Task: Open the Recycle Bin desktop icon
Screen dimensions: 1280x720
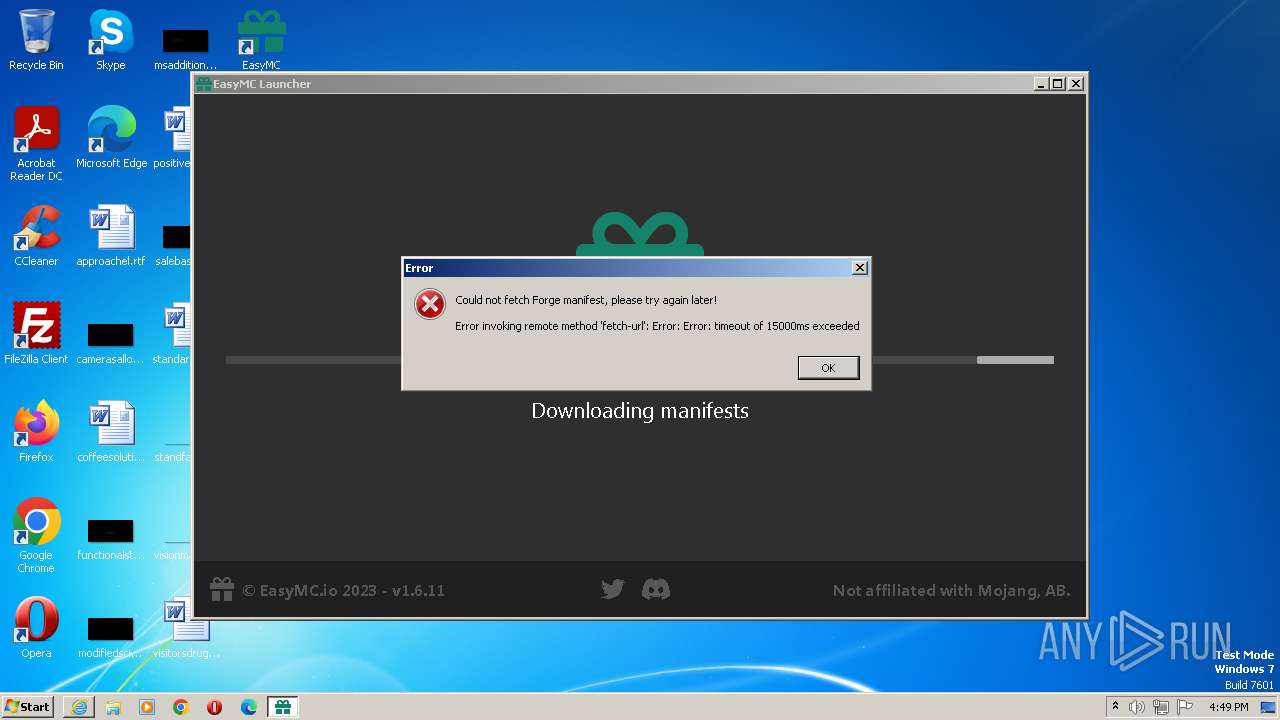Action: click(36, 41)
